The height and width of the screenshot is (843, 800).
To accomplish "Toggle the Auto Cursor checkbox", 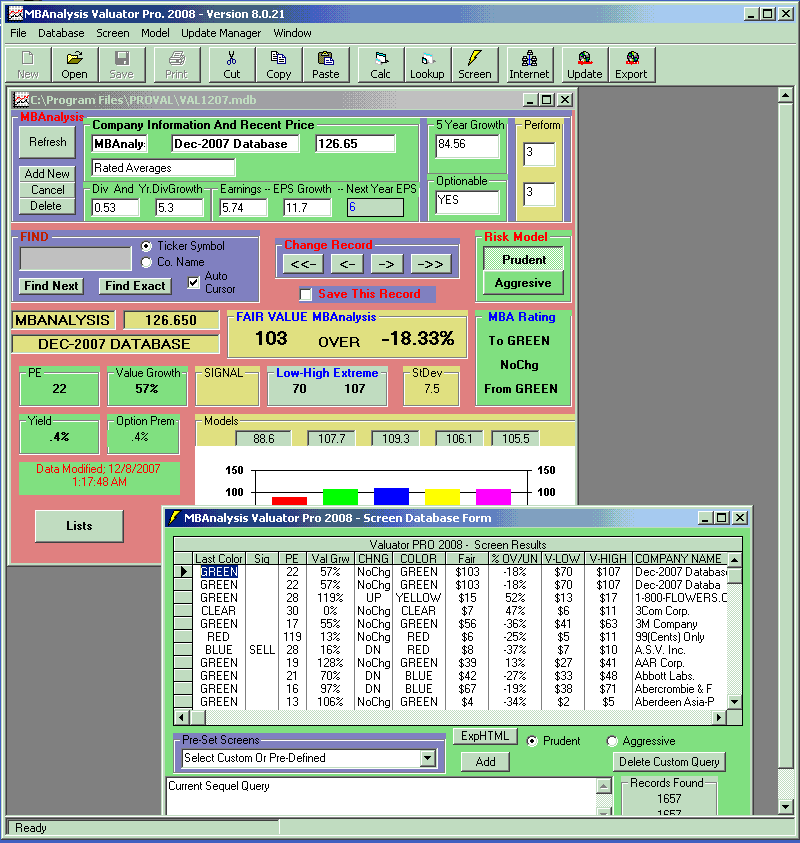I will pos(194,283).
